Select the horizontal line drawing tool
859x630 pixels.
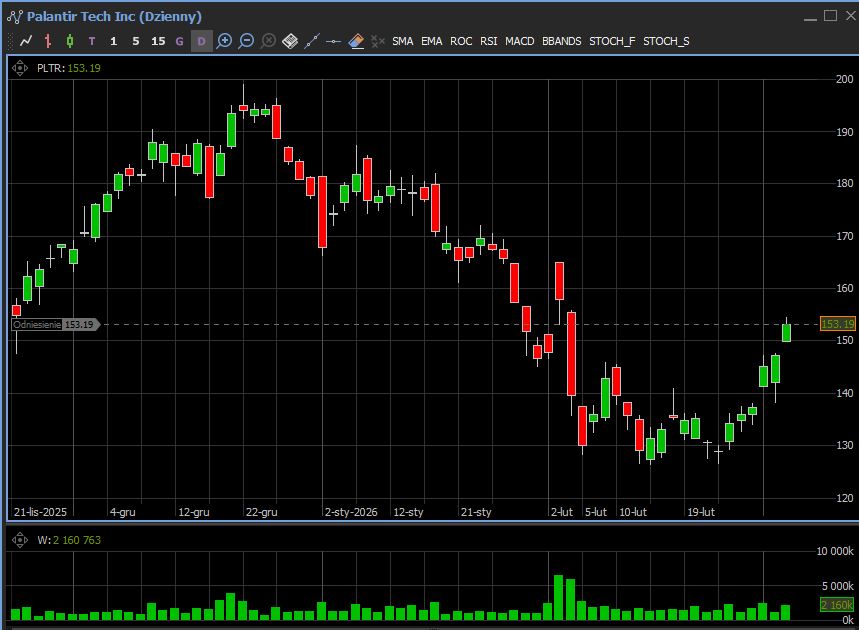click(x=334, y=41)
